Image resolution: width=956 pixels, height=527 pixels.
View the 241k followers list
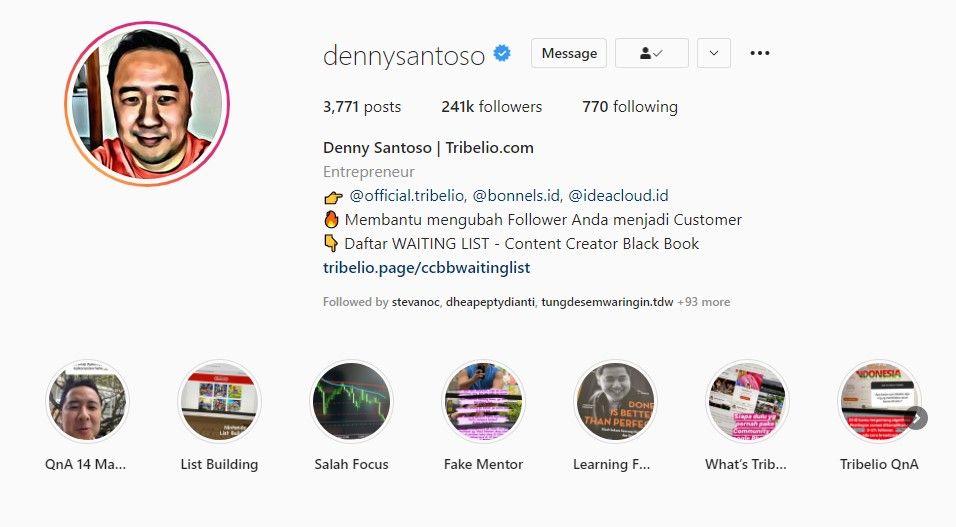click(491, 107)
